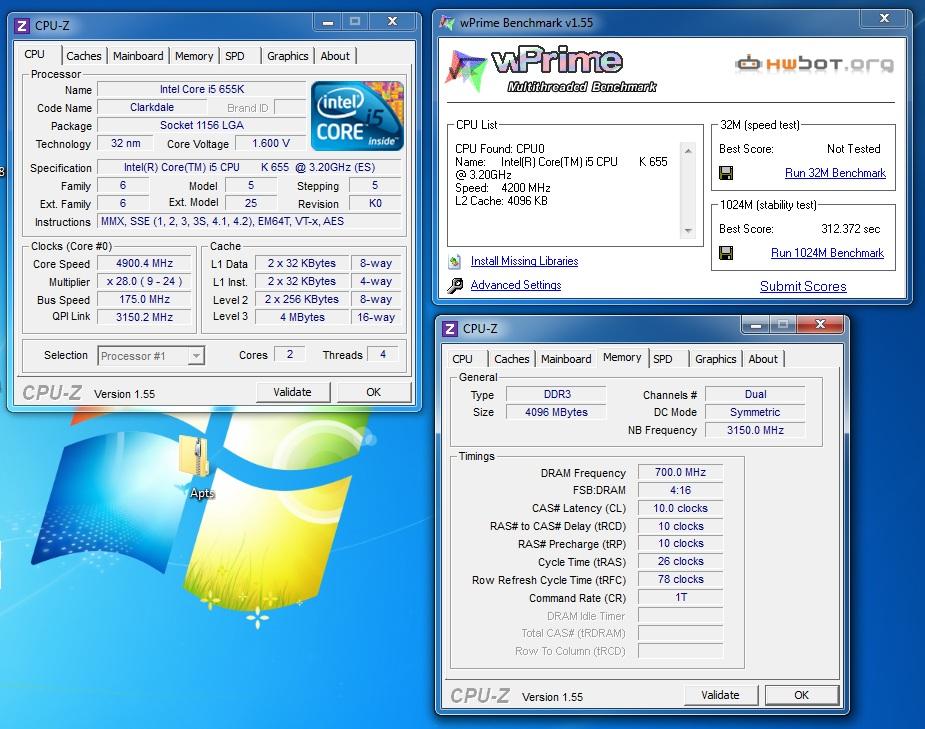Click the DRAM Frequency 700.0 MHz field
The height and width of the screenshot is (729, 925).
click(x=680, y=472)
